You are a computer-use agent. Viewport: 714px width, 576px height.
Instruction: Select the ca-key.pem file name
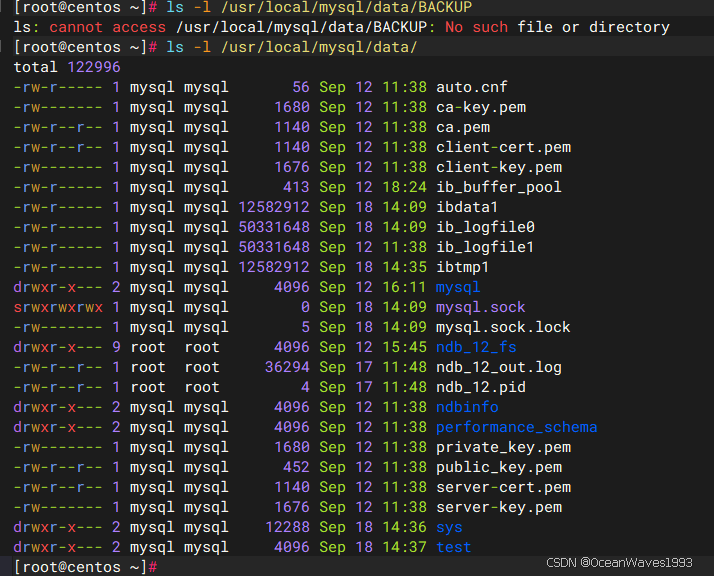point(481,107)
